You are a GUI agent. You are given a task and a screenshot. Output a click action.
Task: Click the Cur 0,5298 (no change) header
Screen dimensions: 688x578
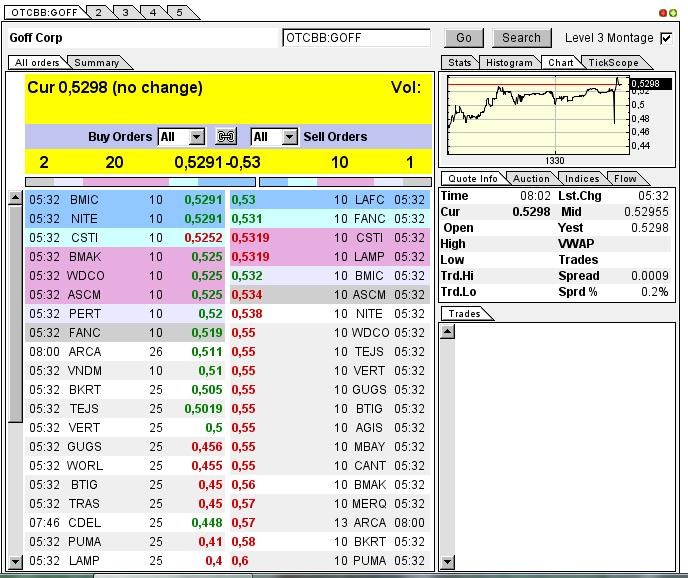(x=115, y=87)
